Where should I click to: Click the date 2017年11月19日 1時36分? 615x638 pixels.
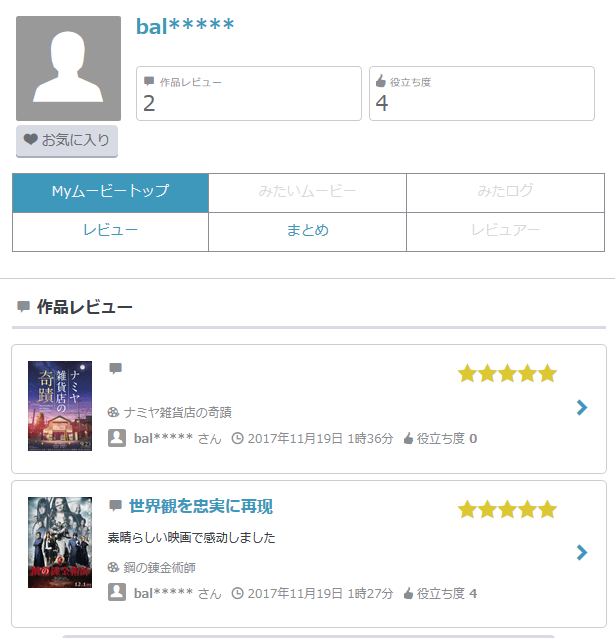click(x=320, y=438)
